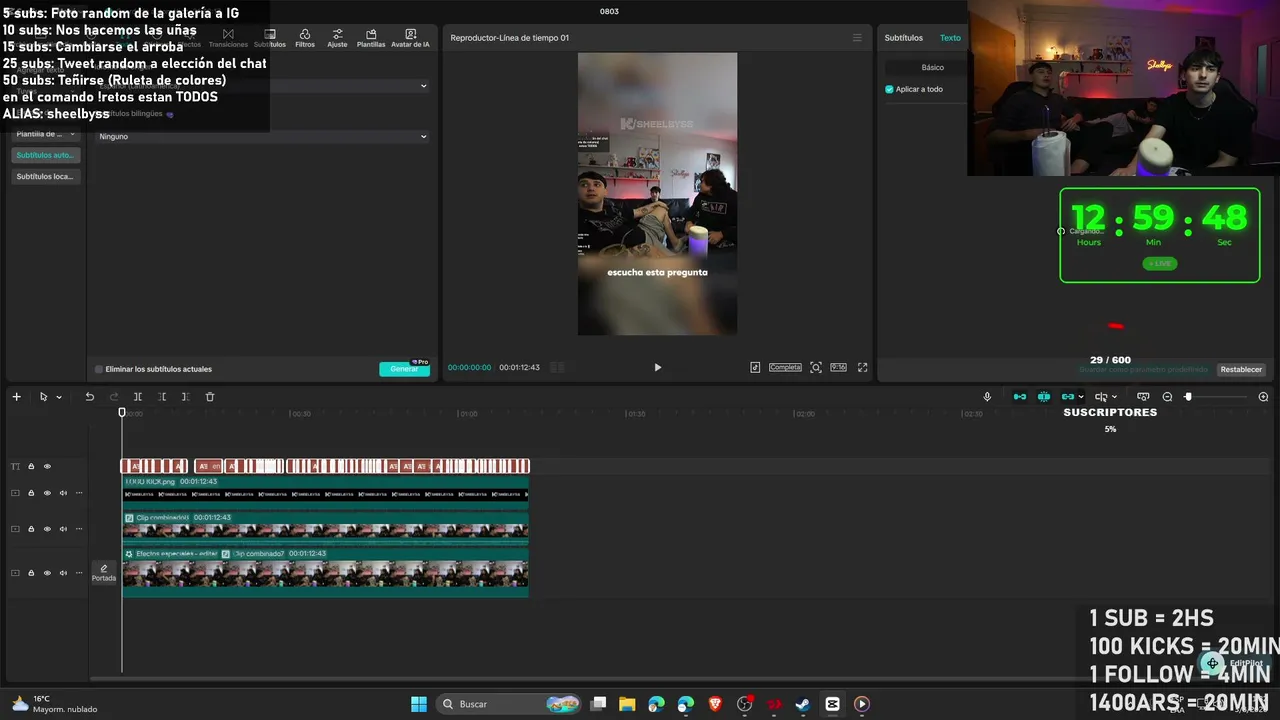
Task: Adjust the timeline zoom slider
Action: pyautogui.click(x=1217, y=397)
